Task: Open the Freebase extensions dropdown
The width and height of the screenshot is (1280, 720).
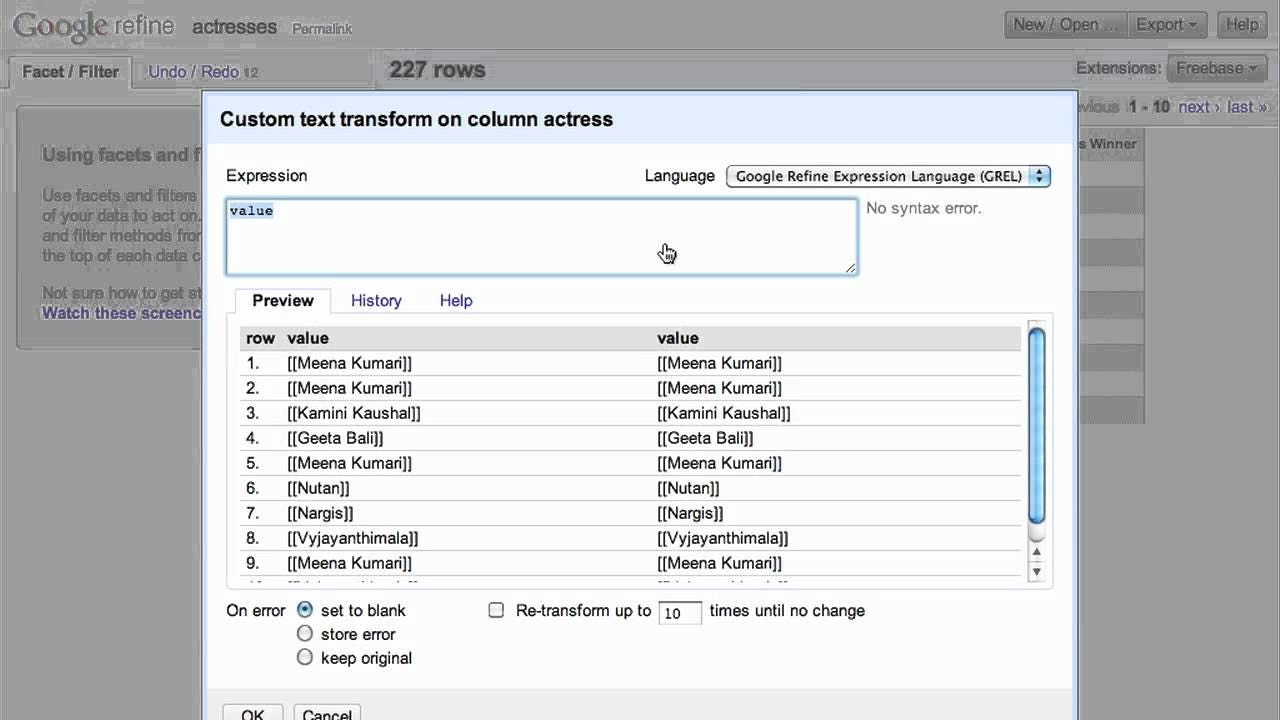Action: point(1216,68)
